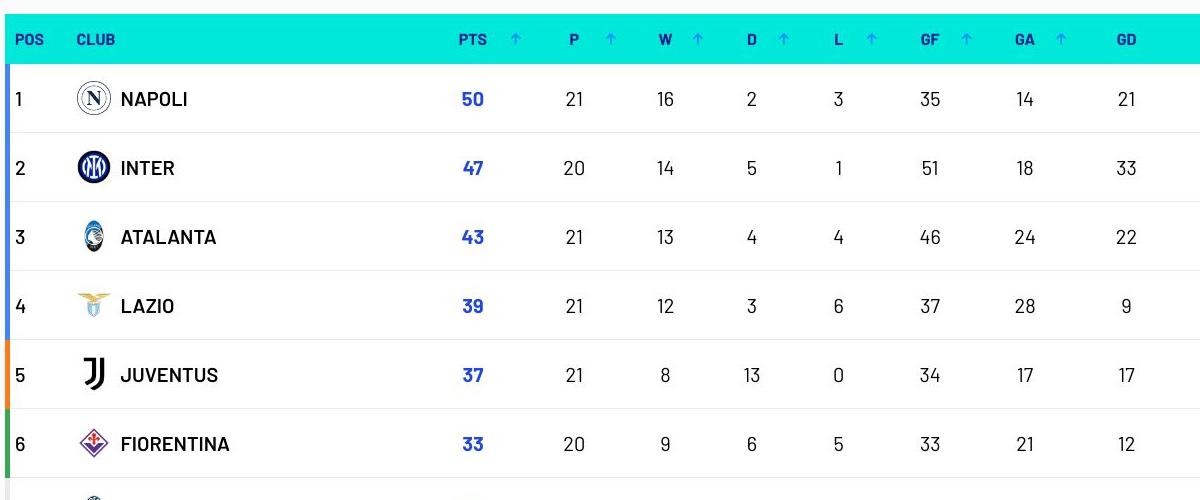
Task: Click the Juventus J logo icon
Action: tap(94, 374)
